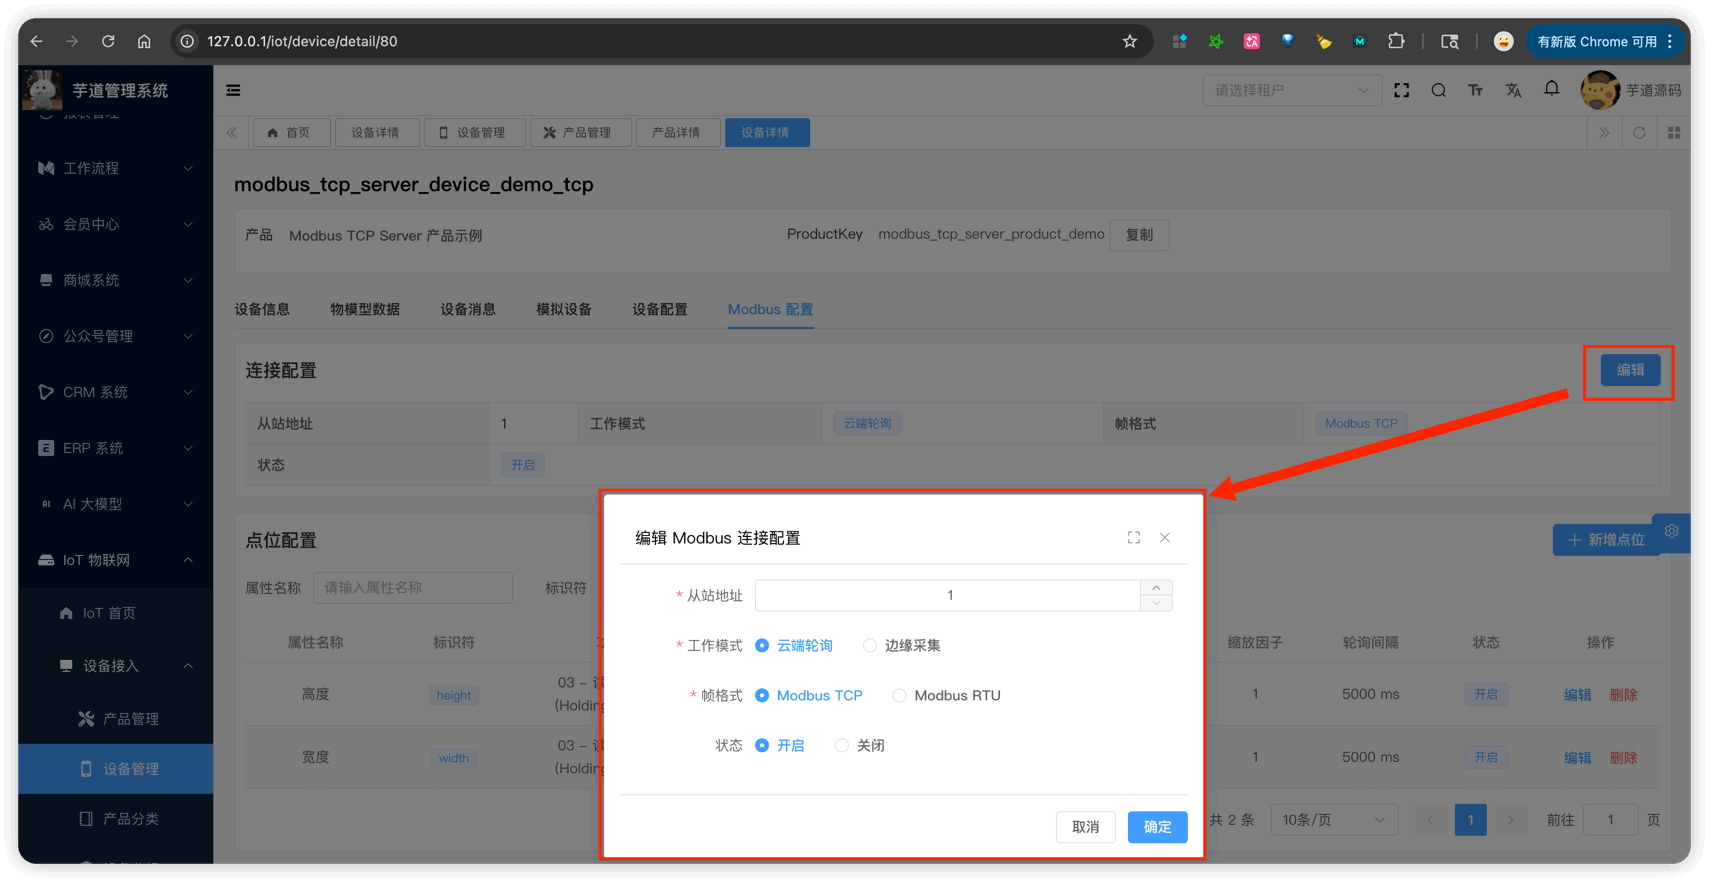Open the 10条/页 page size dropdown
Image resolution: width=1709 pixels, height=882 pixels.
tap(1333, 820)
